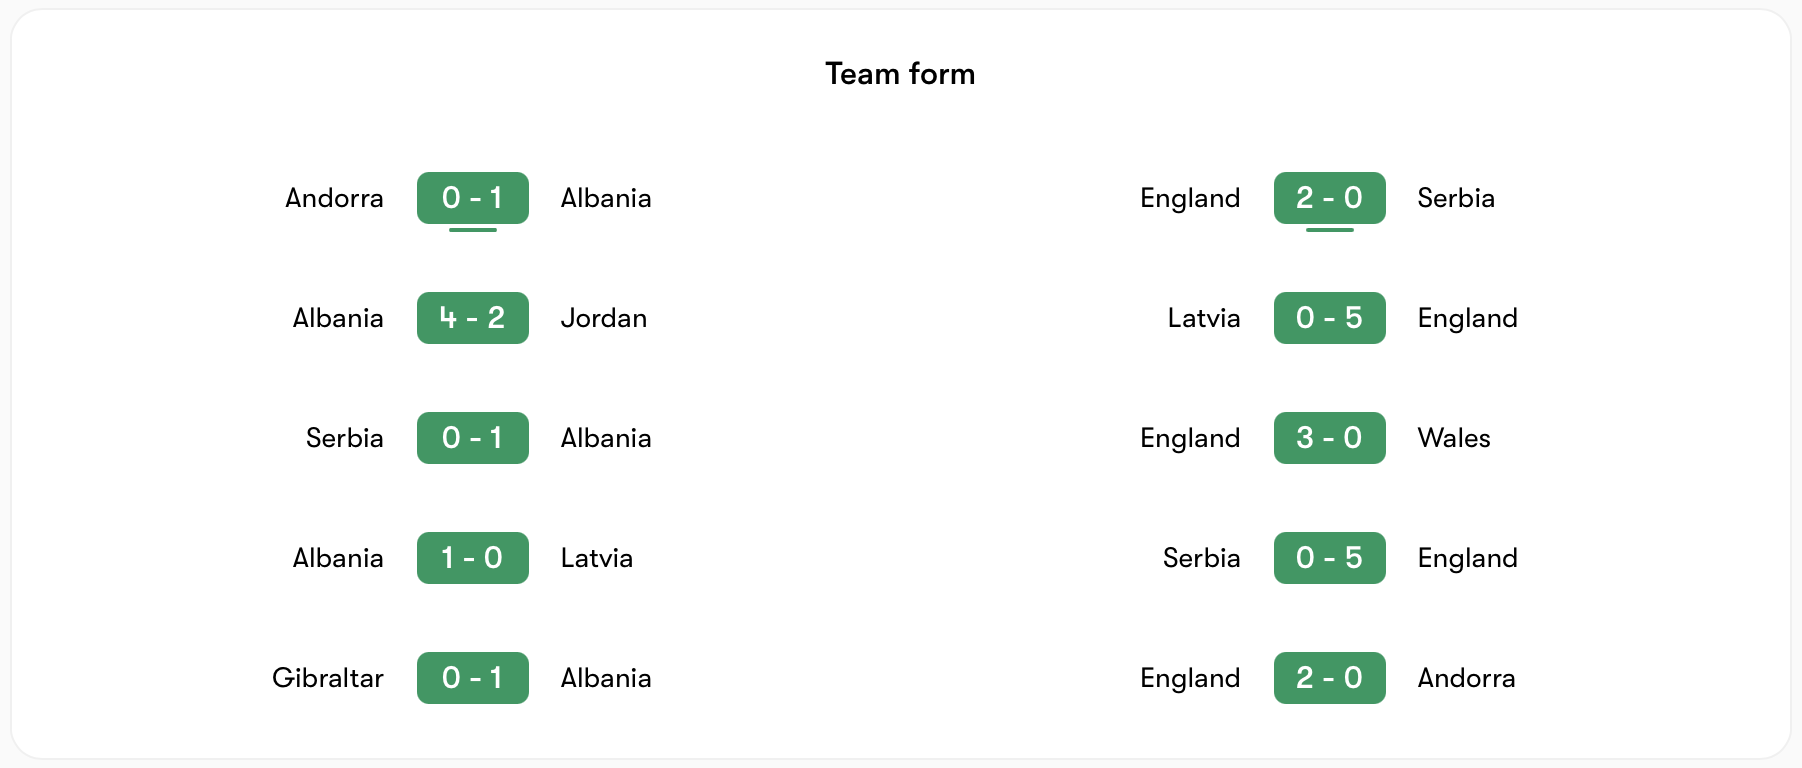Select the Albania 1 - 0 Latvia score
The width and height of the screenshot is (1802, 768).
472,558
